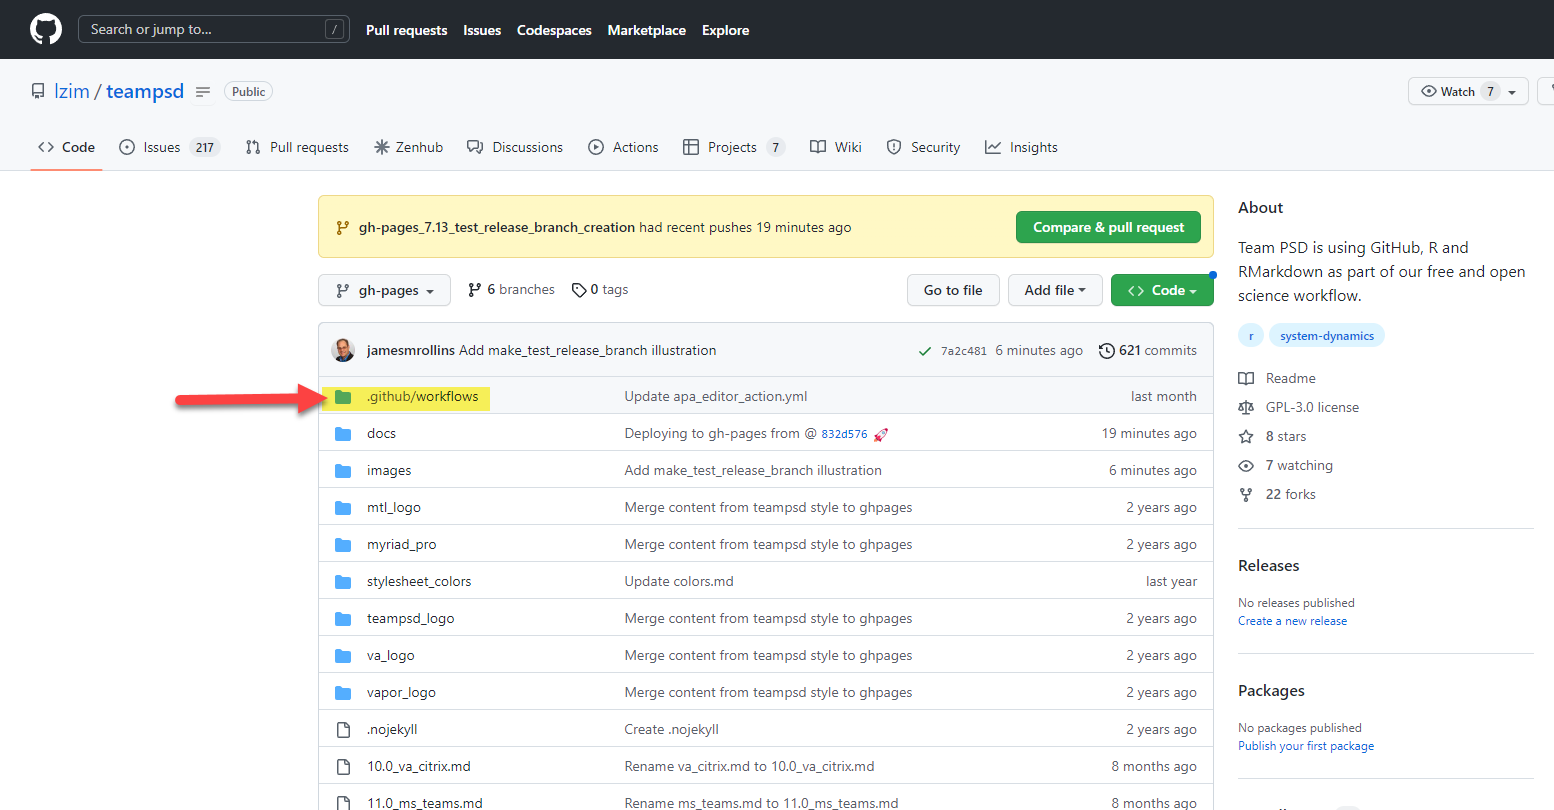The width and height of the screenshot is (1554, 810).
Task: Click the teampsd_logo folder icon
Action: point(343,619)
